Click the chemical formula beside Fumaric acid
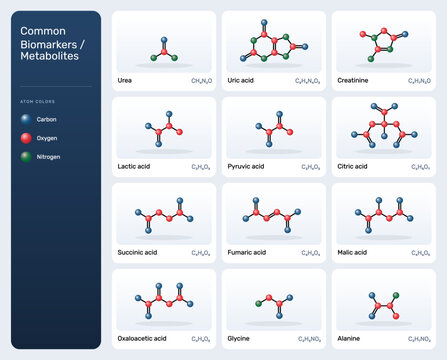The image size is (447, 360). [x=311, y=253]
